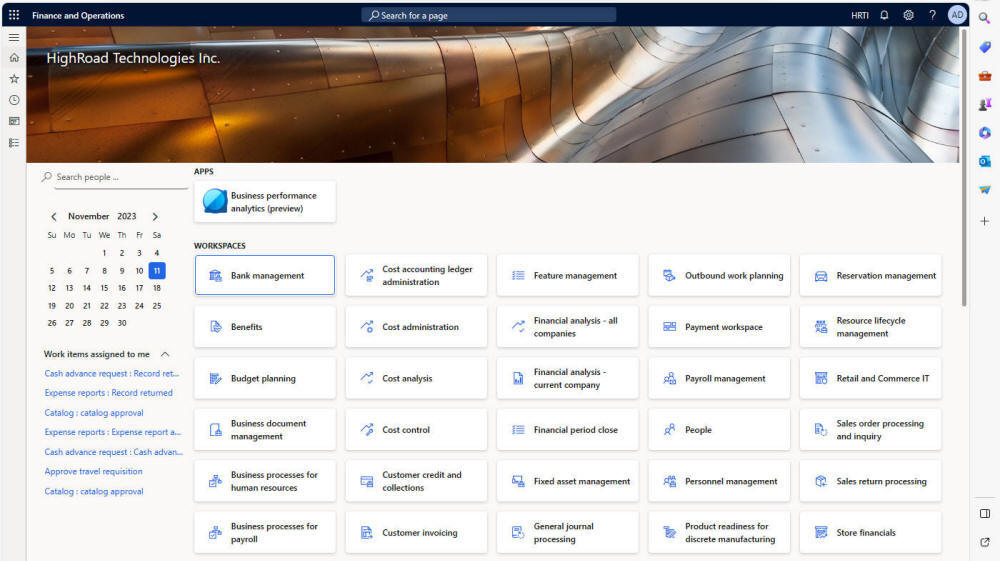
Task: Open Cash advance request: Record returned link
Action: click(112, 374)
